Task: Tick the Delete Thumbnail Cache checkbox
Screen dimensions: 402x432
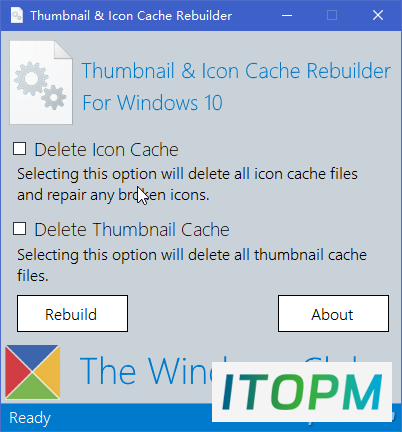Action: tap(19, 229)
